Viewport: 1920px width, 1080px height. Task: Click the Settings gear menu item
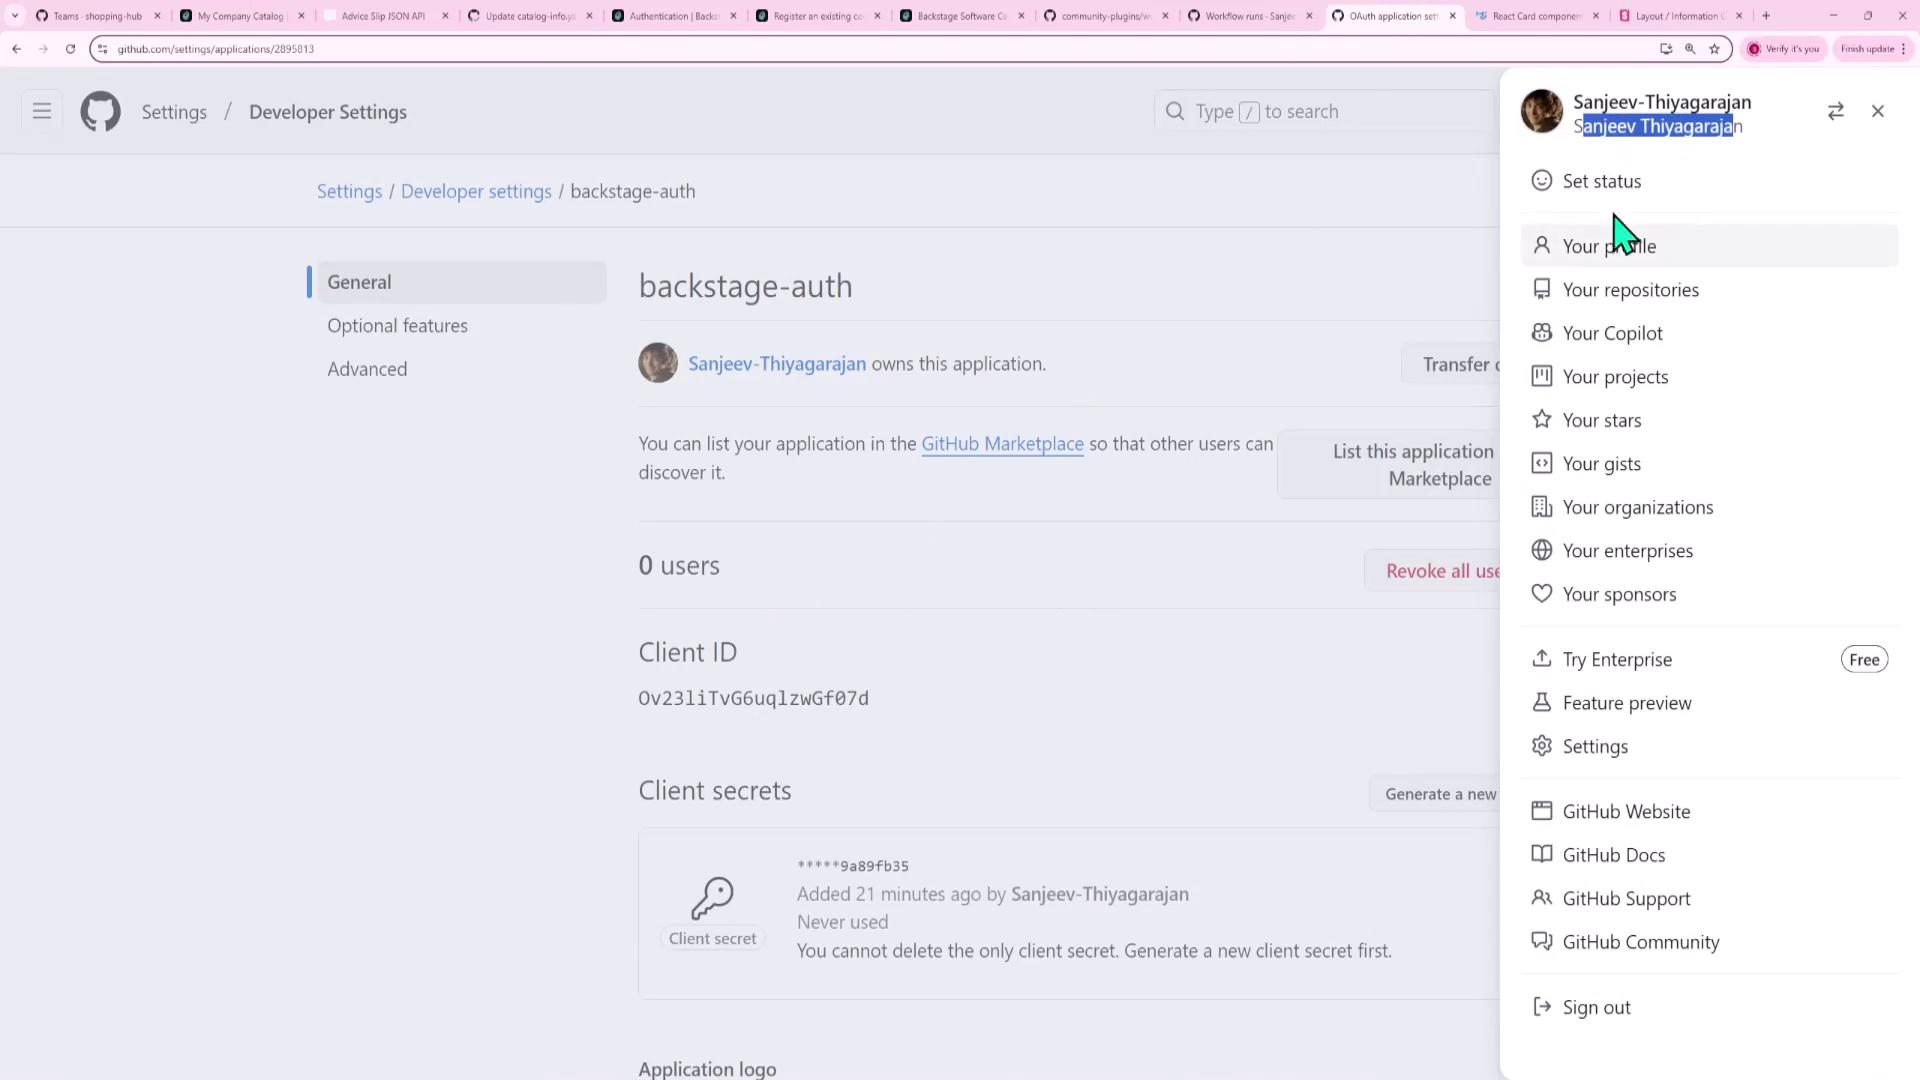1594,747
